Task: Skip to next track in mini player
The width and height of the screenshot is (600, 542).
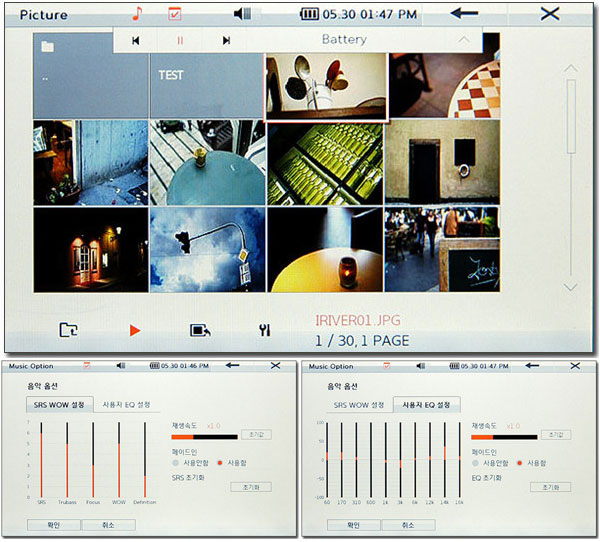Action: point(226,40)
